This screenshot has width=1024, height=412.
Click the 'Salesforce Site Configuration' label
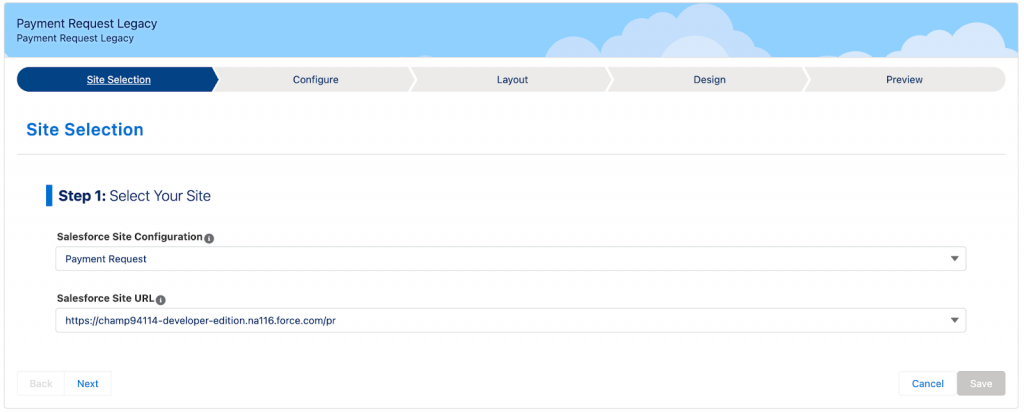pyautogui.click(x=129, y=237)
